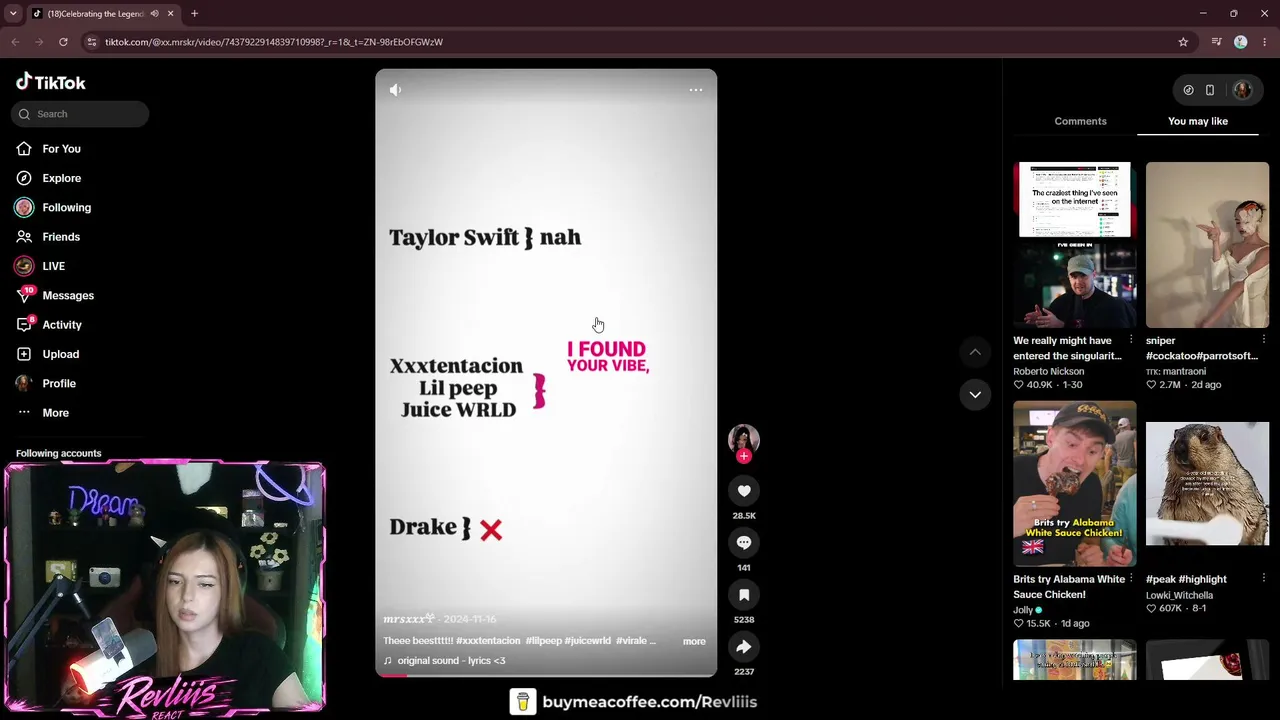This screenshot has height=720, width=1280.
Task: Visit Lowki_Witchella's profile
Action: pyautogui.click(x=1179, y=595)
